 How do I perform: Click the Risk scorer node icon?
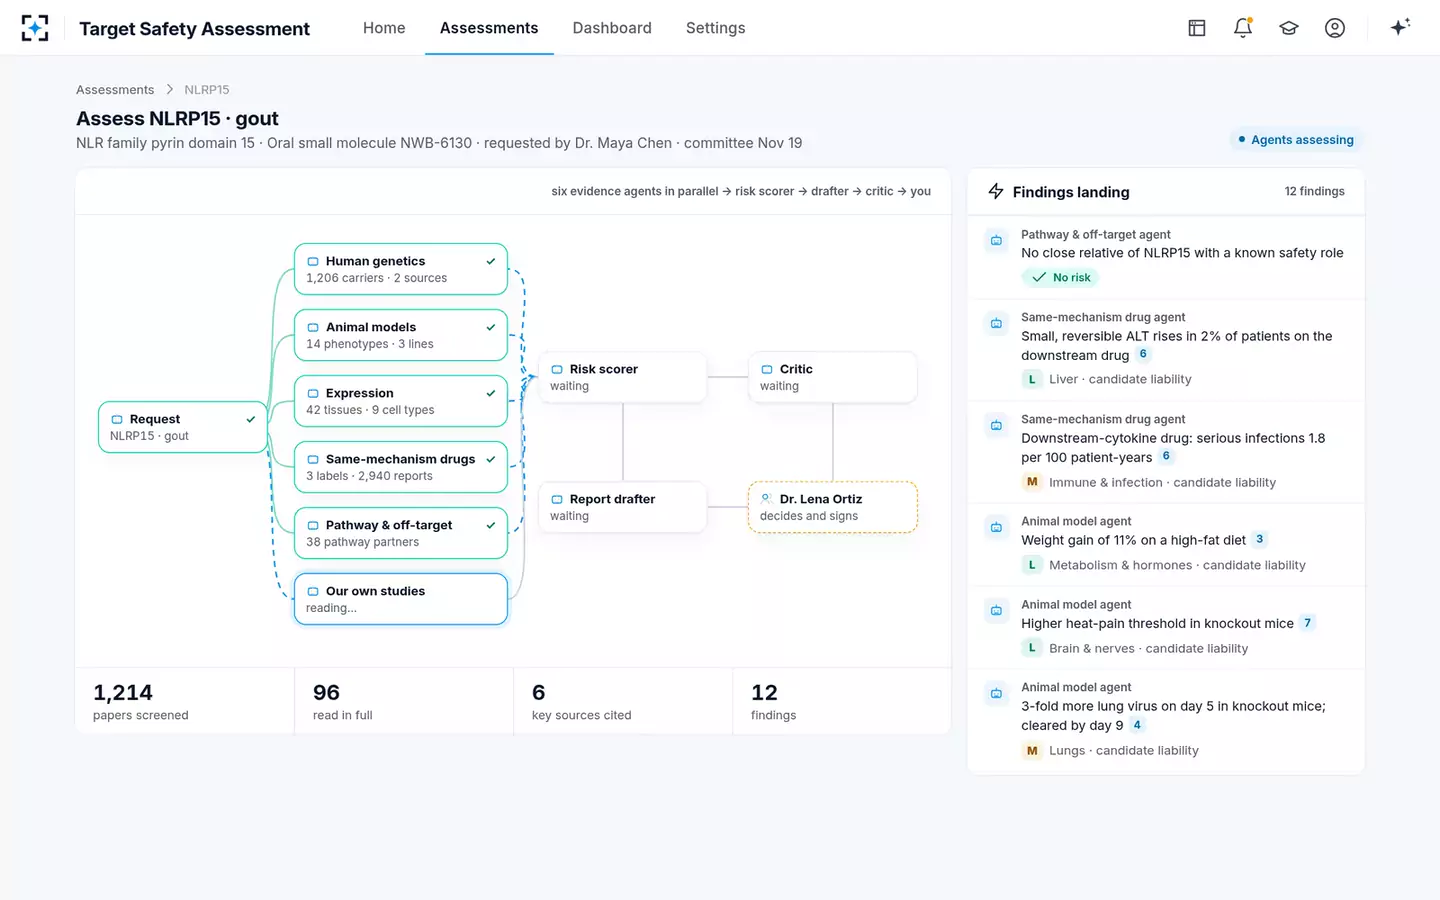point(557,369)
